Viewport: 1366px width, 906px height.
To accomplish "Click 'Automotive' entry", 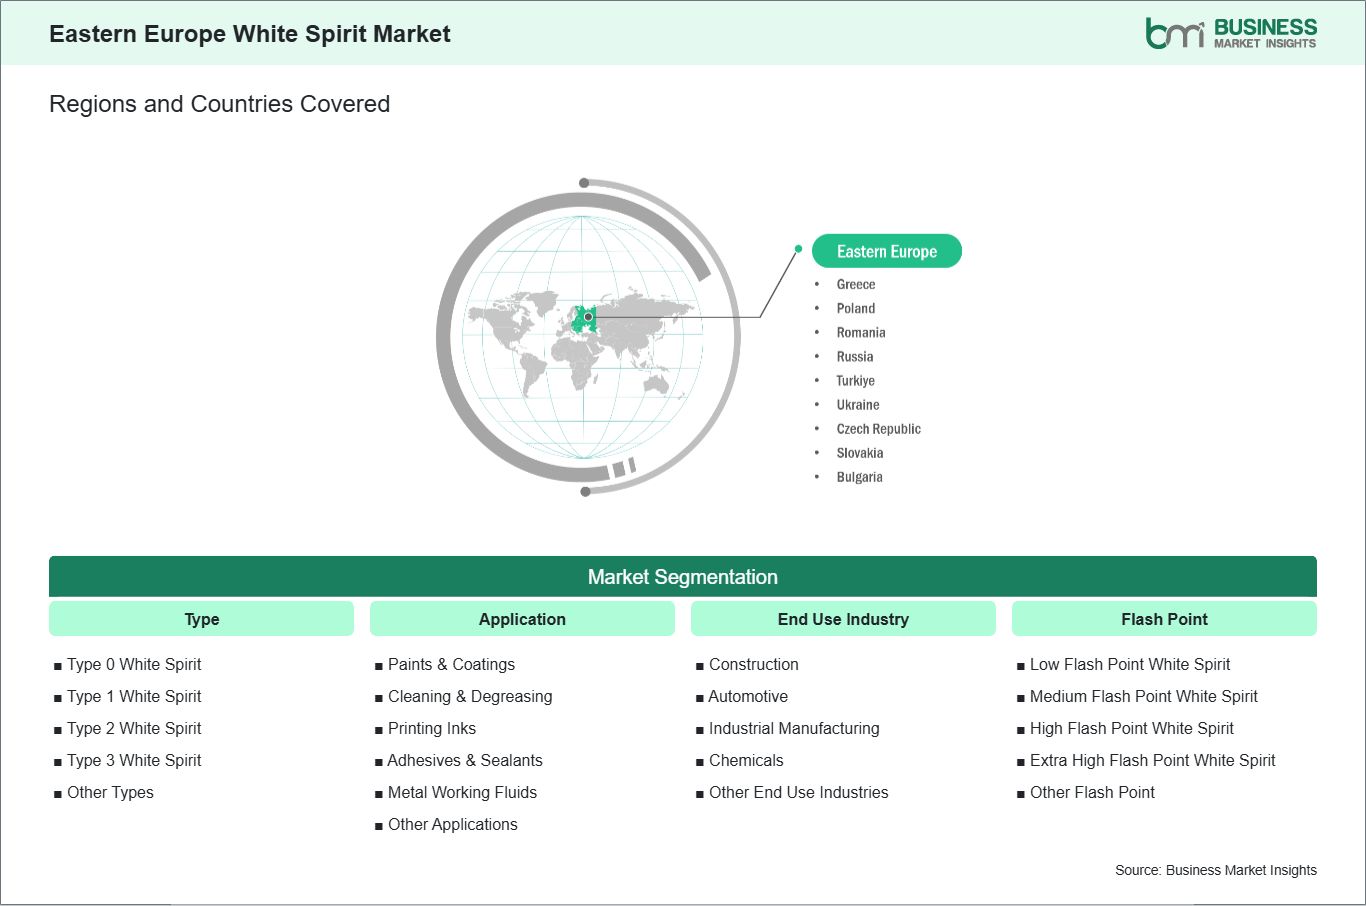I will pyautogui.click(x=748, y=696).
